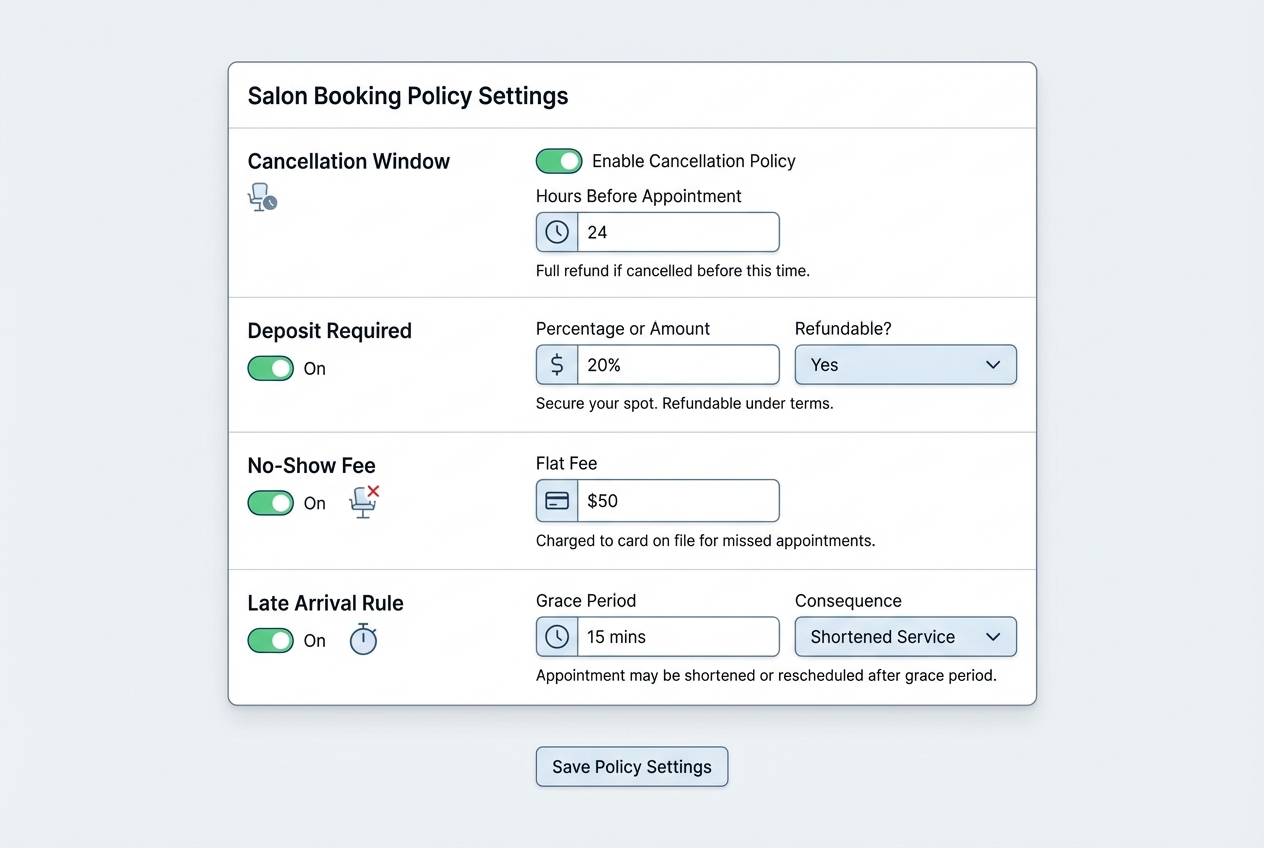This screenshot has height=848, width=1264.
Task: Click the chair with clock Cancellation Window icon
Action: click(x=262, y=197)
